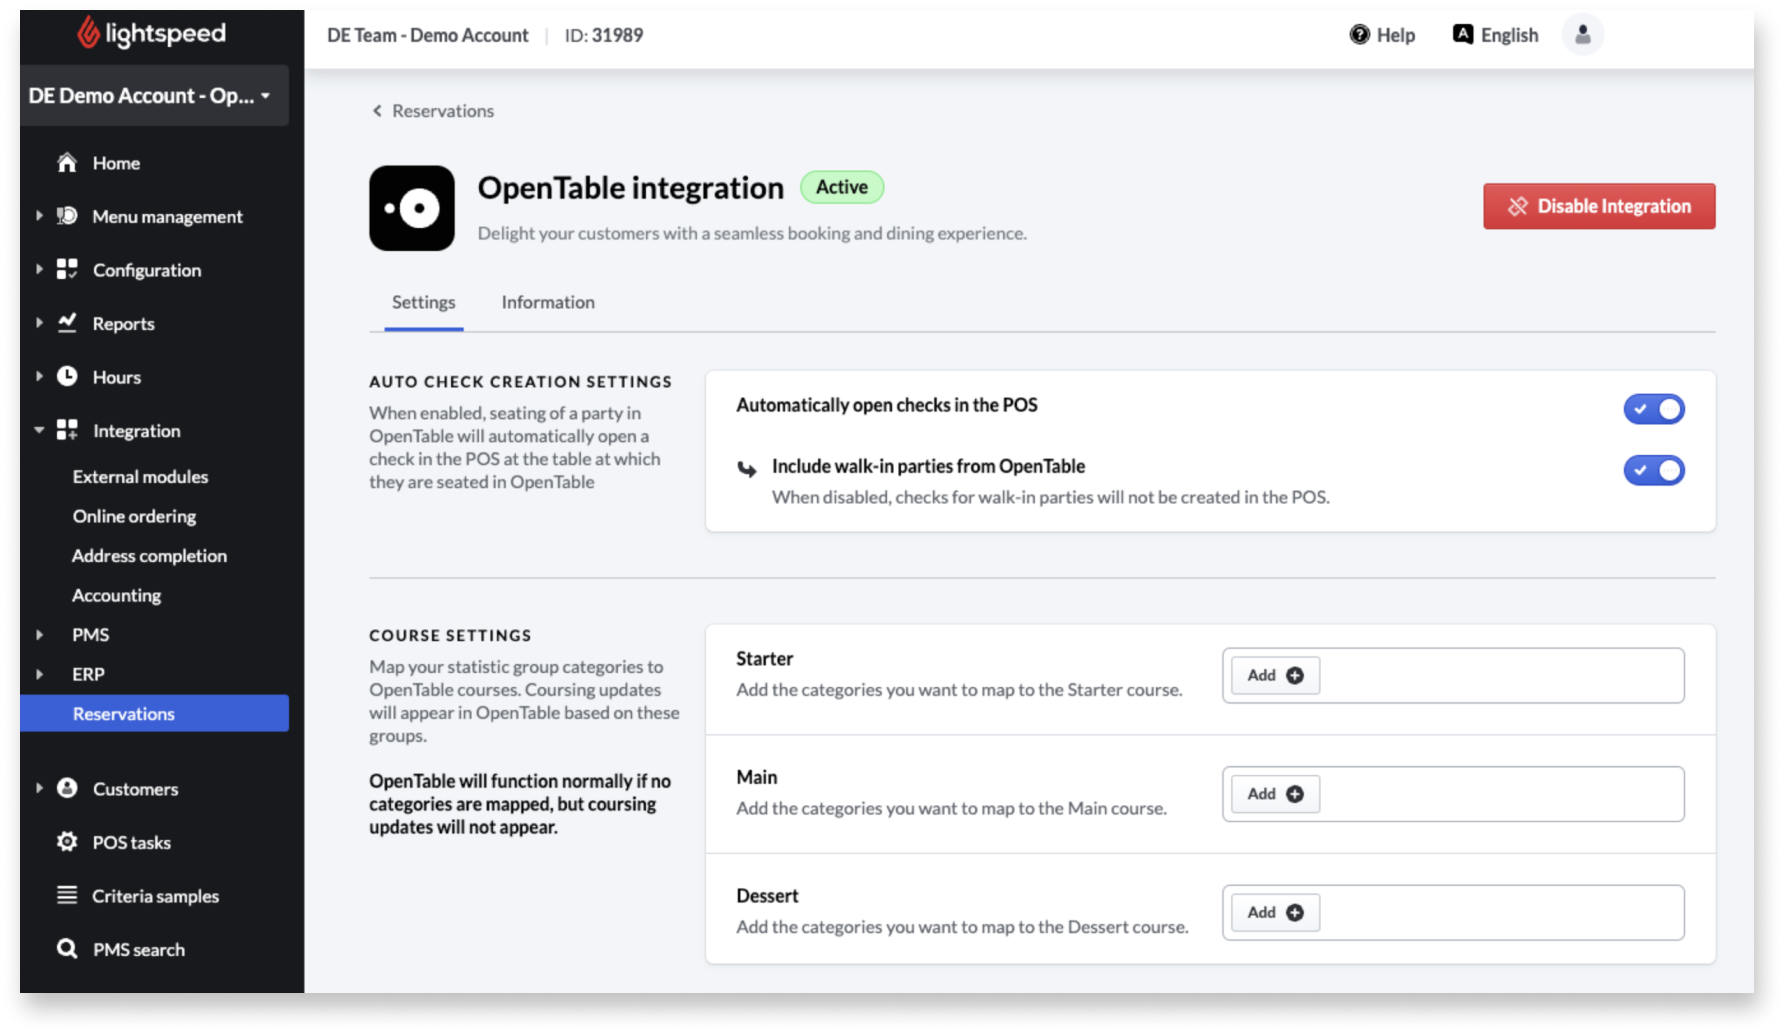Switch to the Information tab
The height and width of the screenshot is (1033, 1784).
point(548,302)
